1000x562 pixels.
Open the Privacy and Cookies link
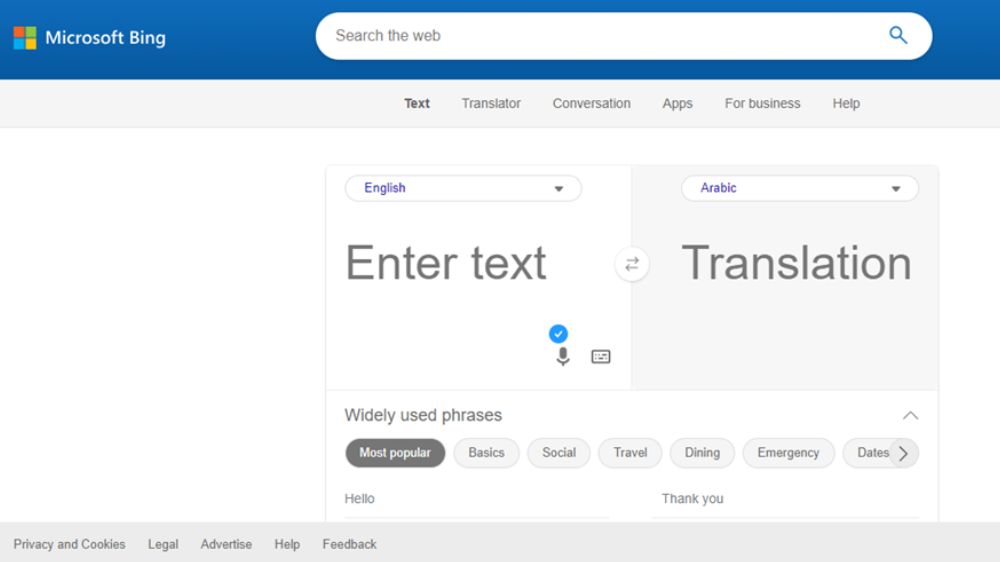69,544
